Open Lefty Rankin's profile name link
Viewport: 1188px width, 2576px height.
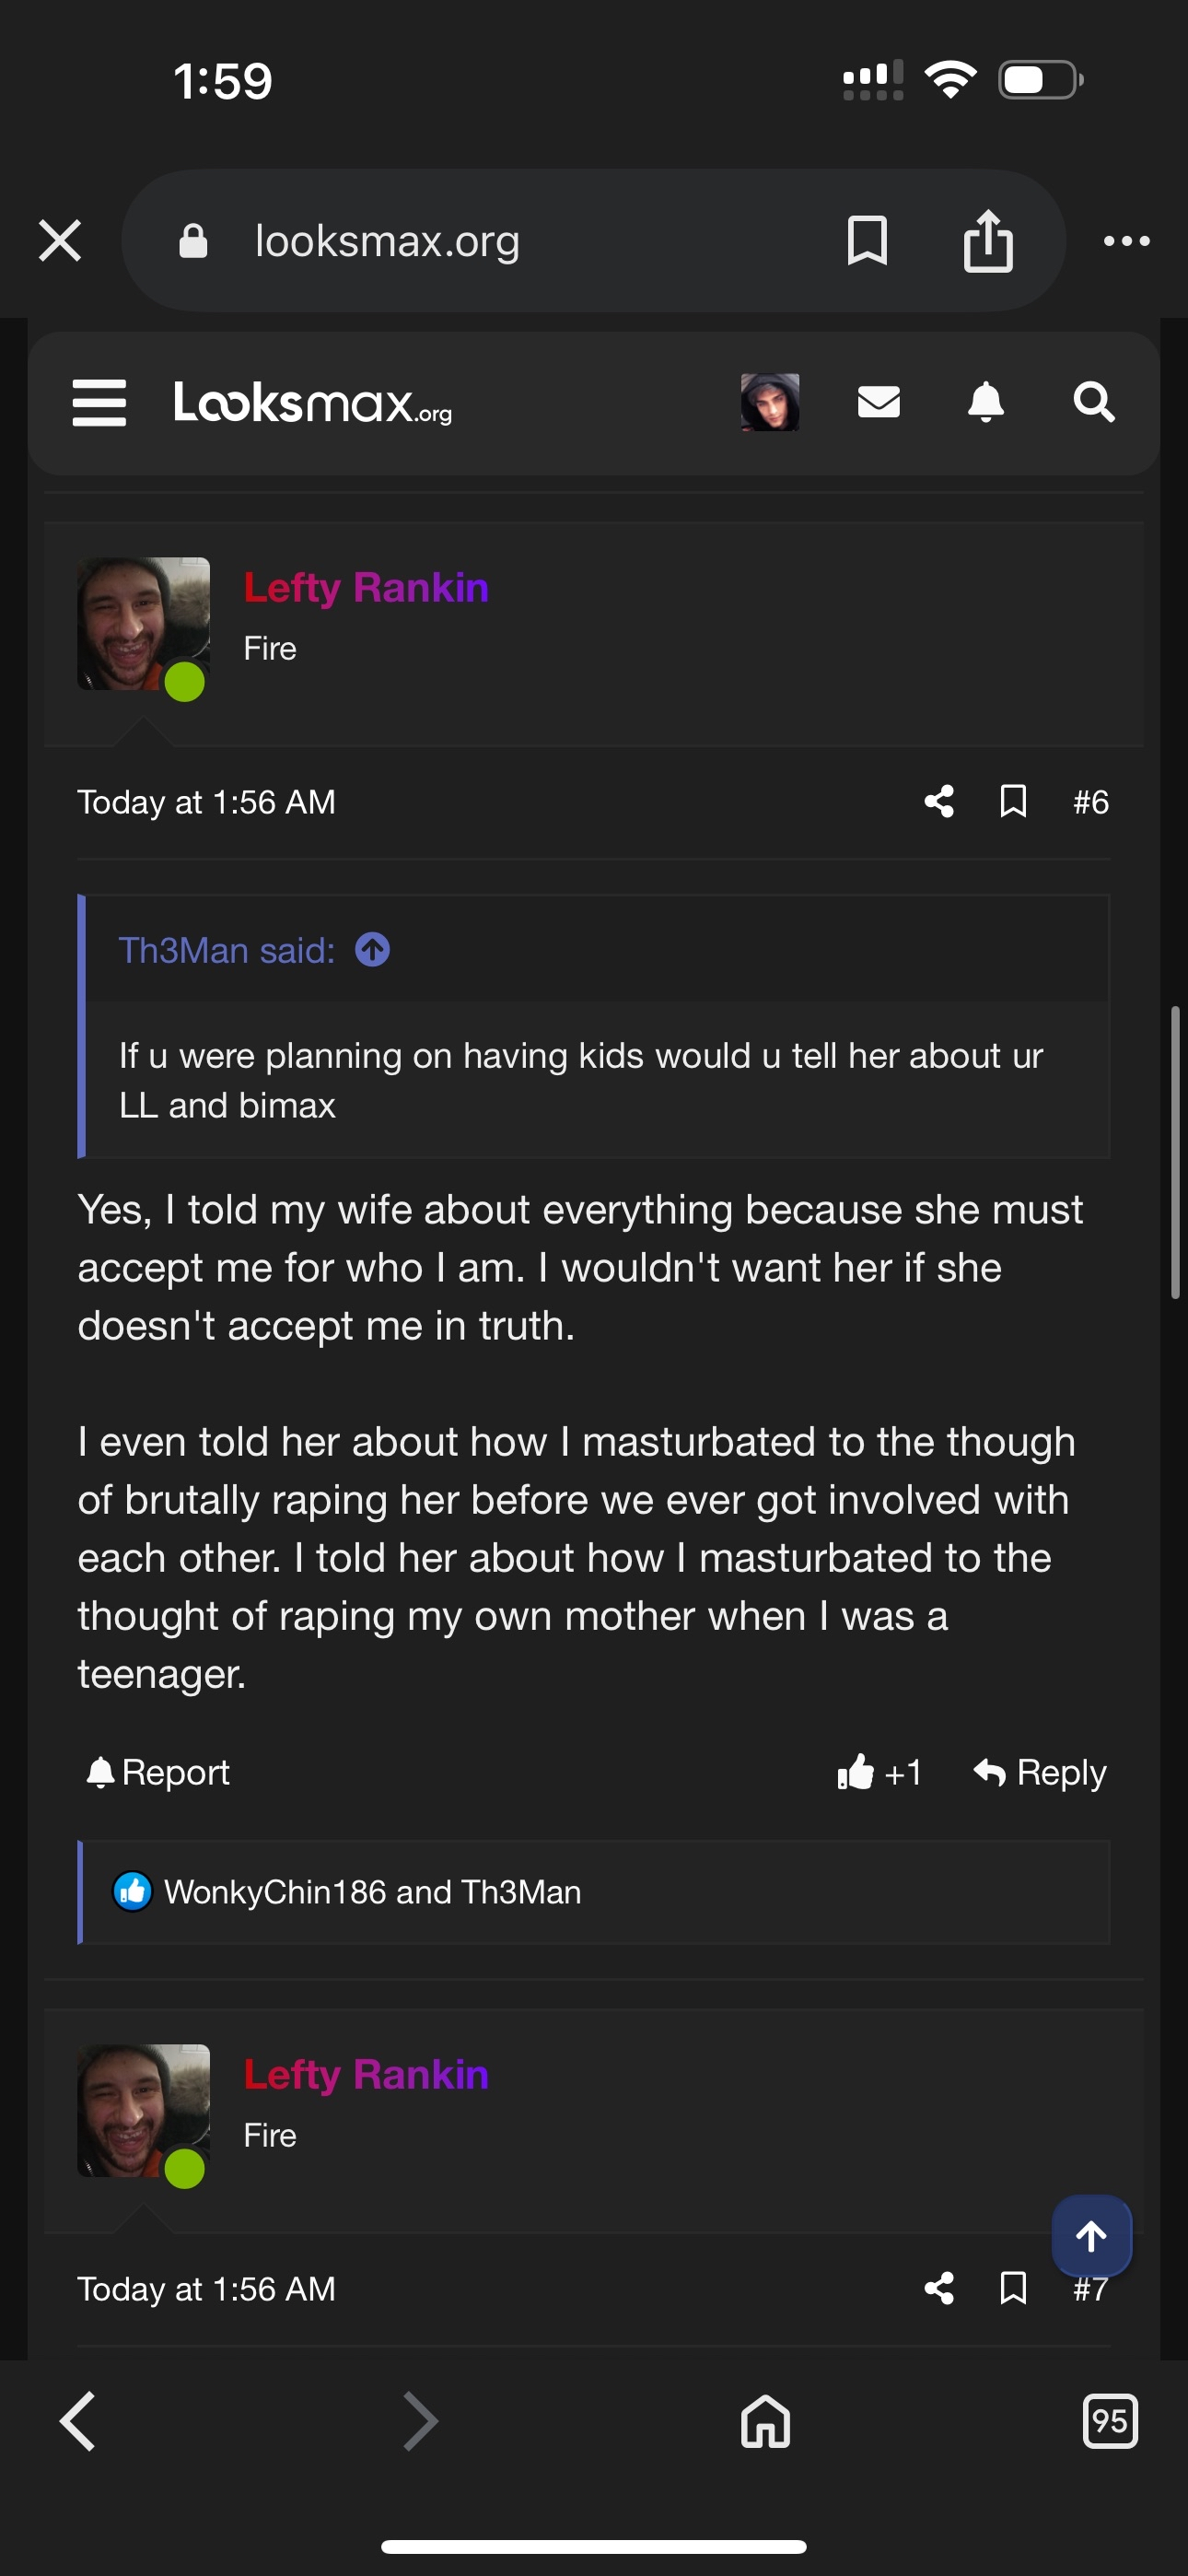point(366,588)
